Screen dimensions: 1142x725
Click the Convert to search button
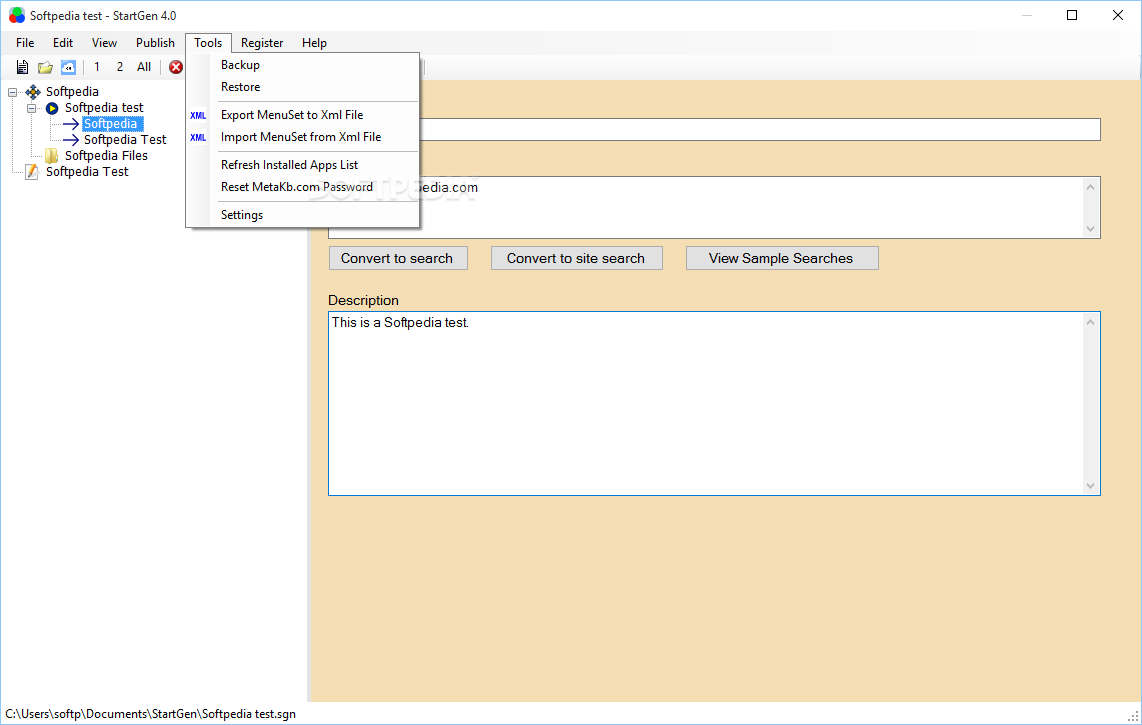[398, 259]
